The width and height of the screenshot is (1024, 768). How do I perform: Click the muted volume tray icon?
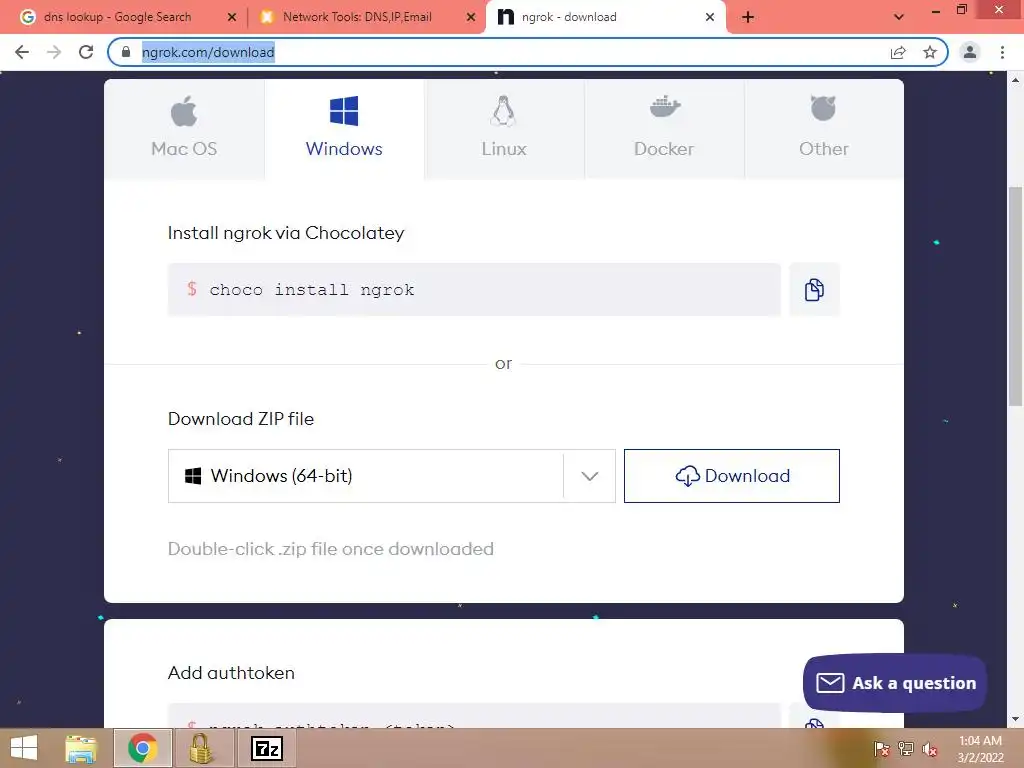[930, 749]
